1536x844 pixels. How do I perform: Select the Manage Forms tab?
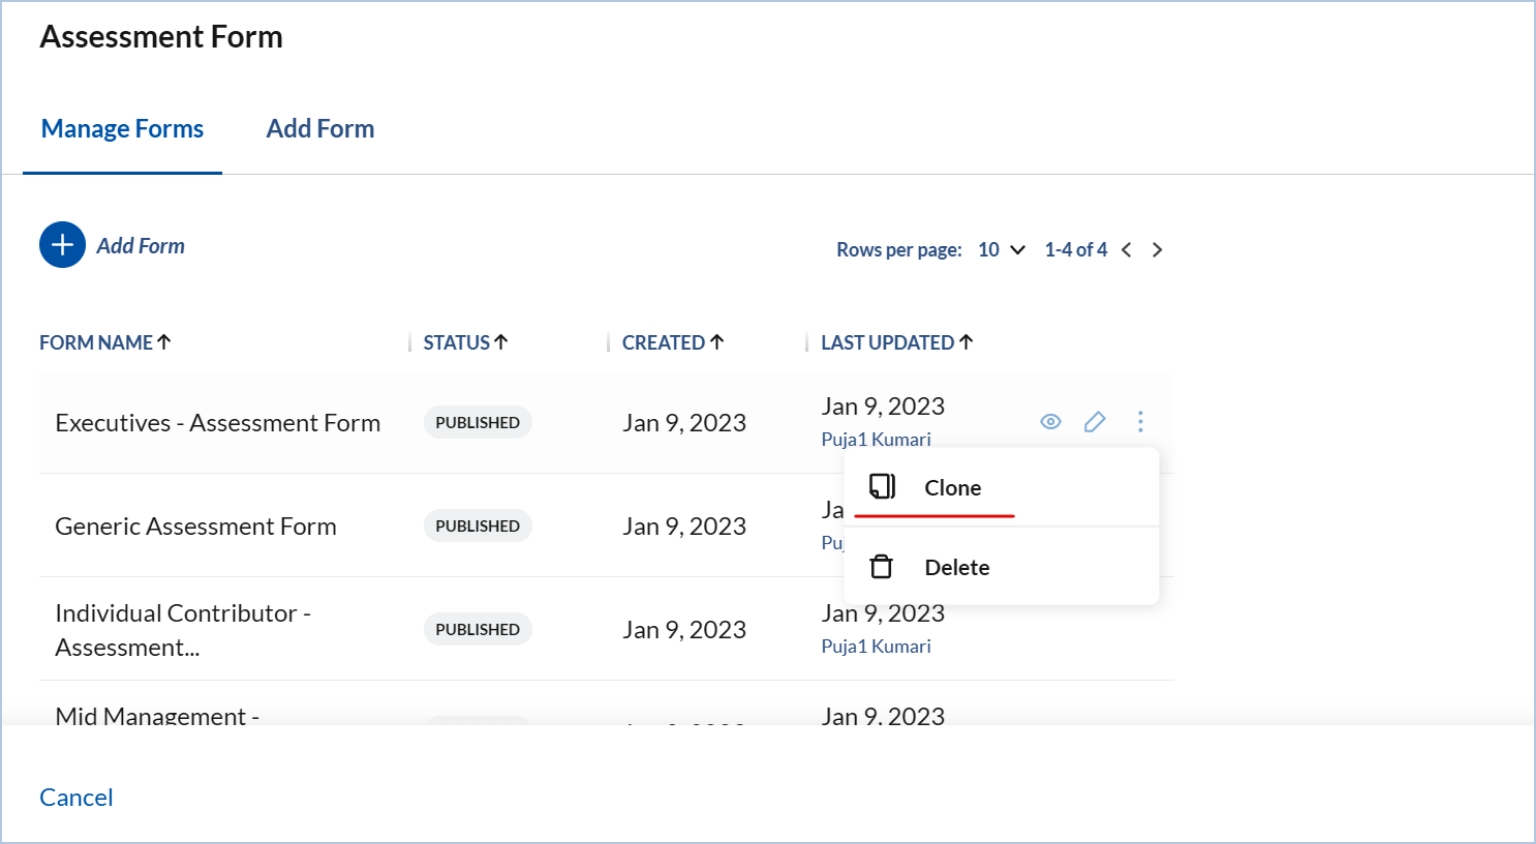tap(122, 129)
